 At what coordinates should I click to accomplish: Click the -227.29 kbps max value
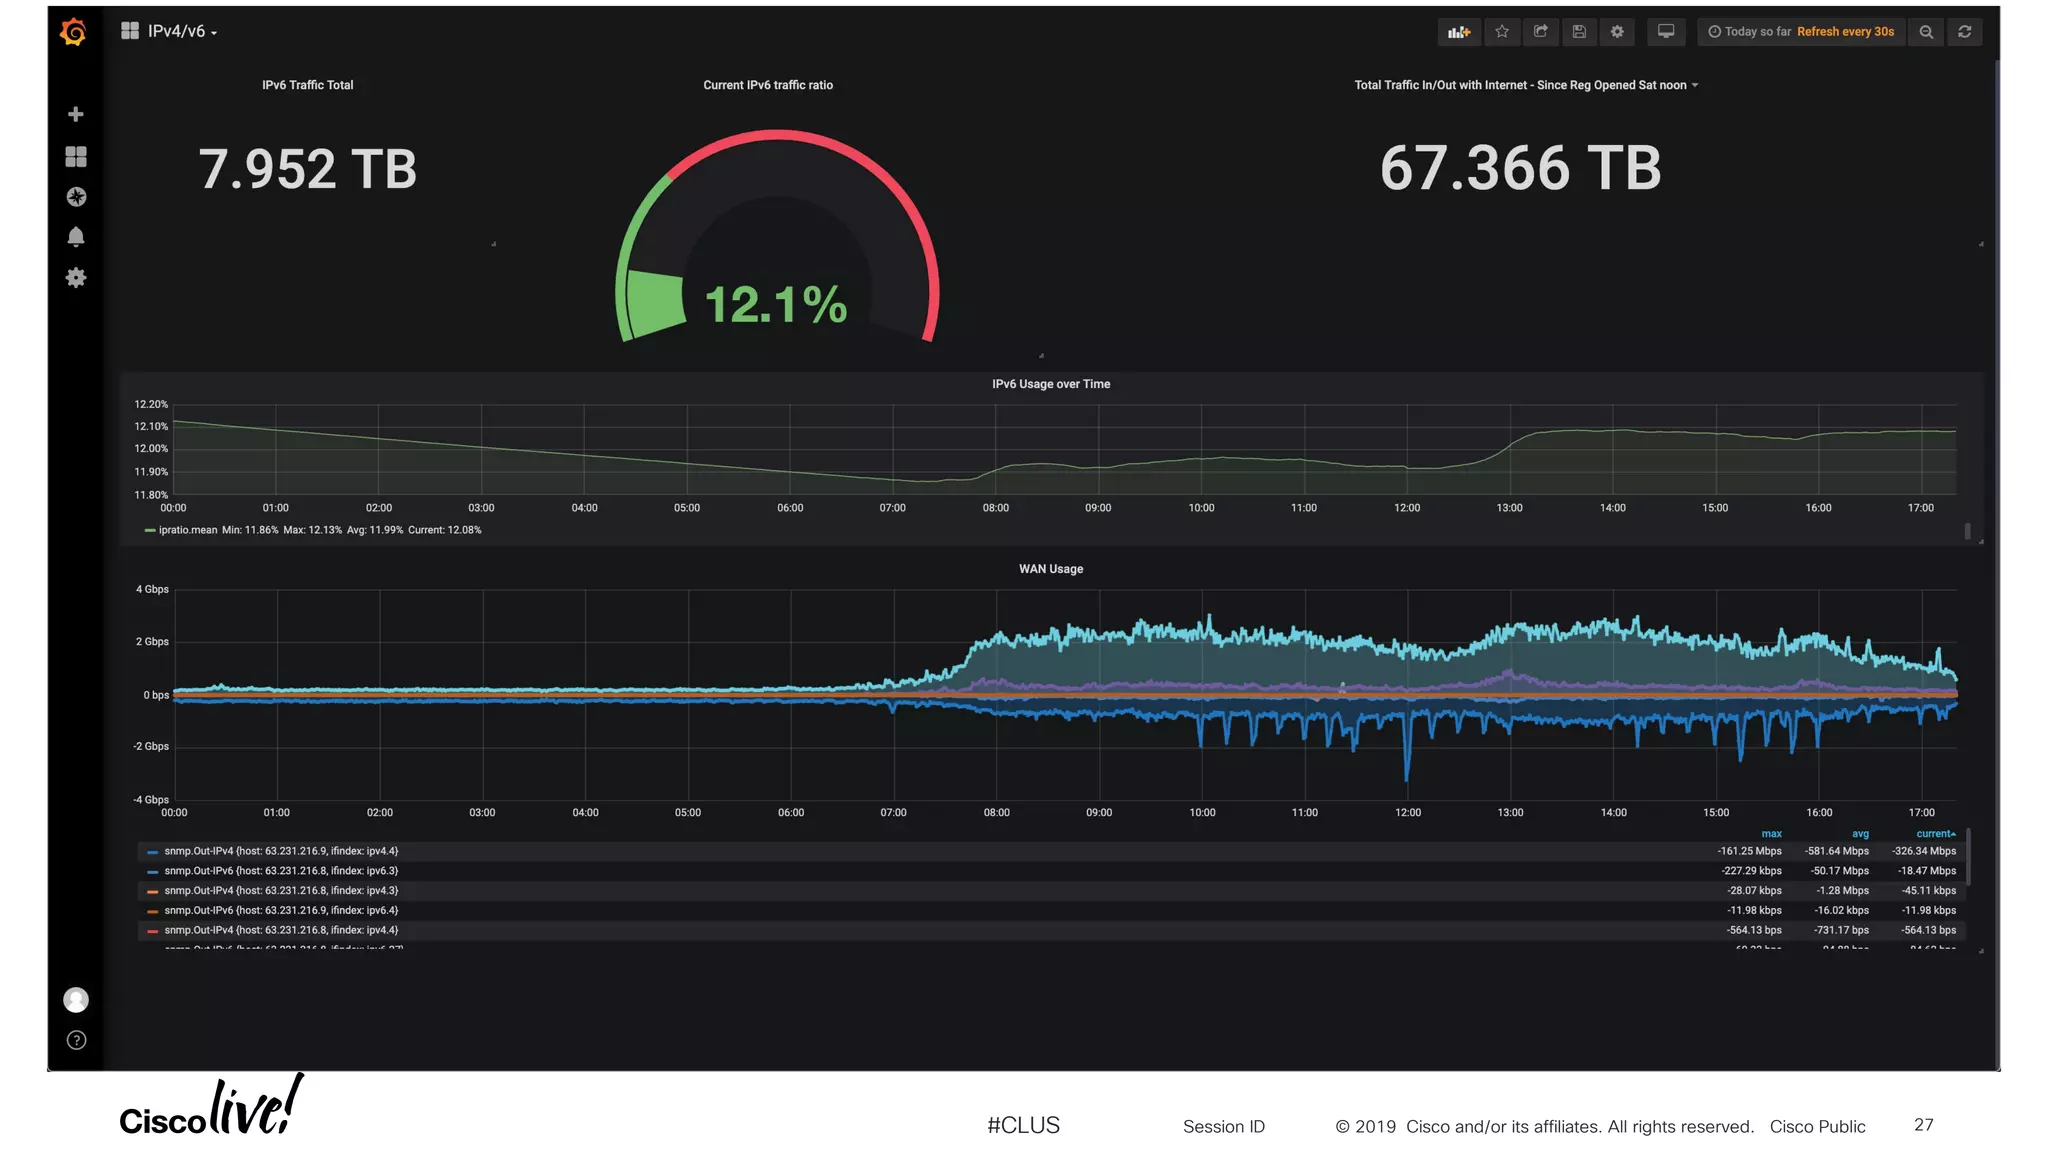(1752, 871)
